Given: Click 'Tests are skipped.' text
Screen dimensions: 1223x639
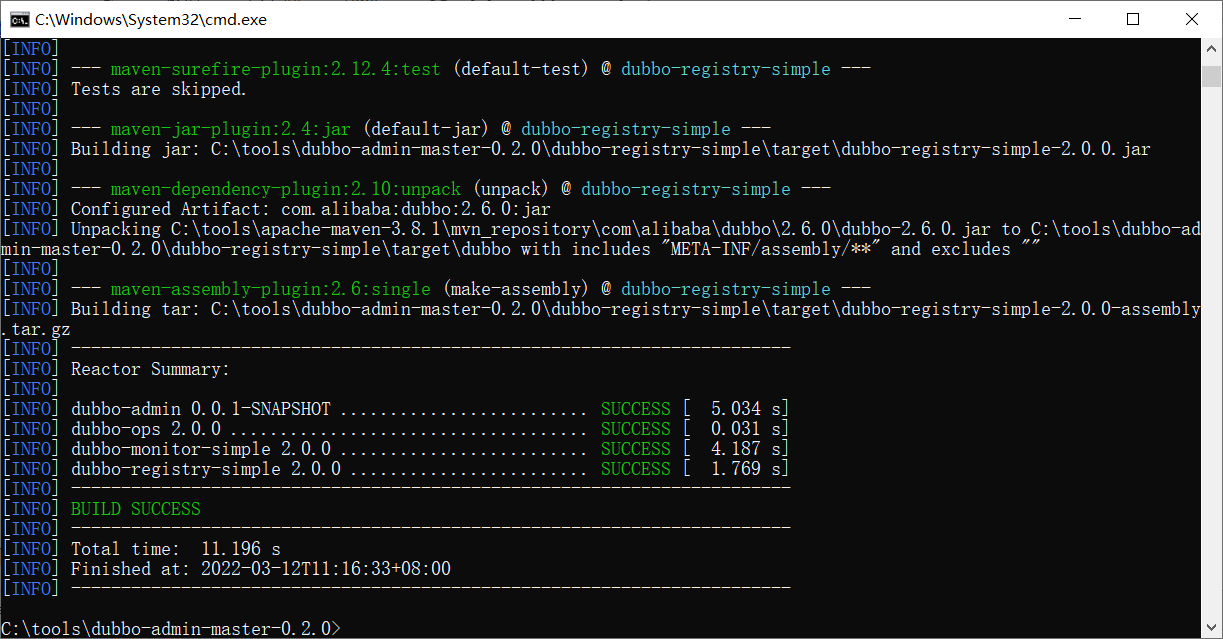Looking at the screenshot, I should coord(158,89).
